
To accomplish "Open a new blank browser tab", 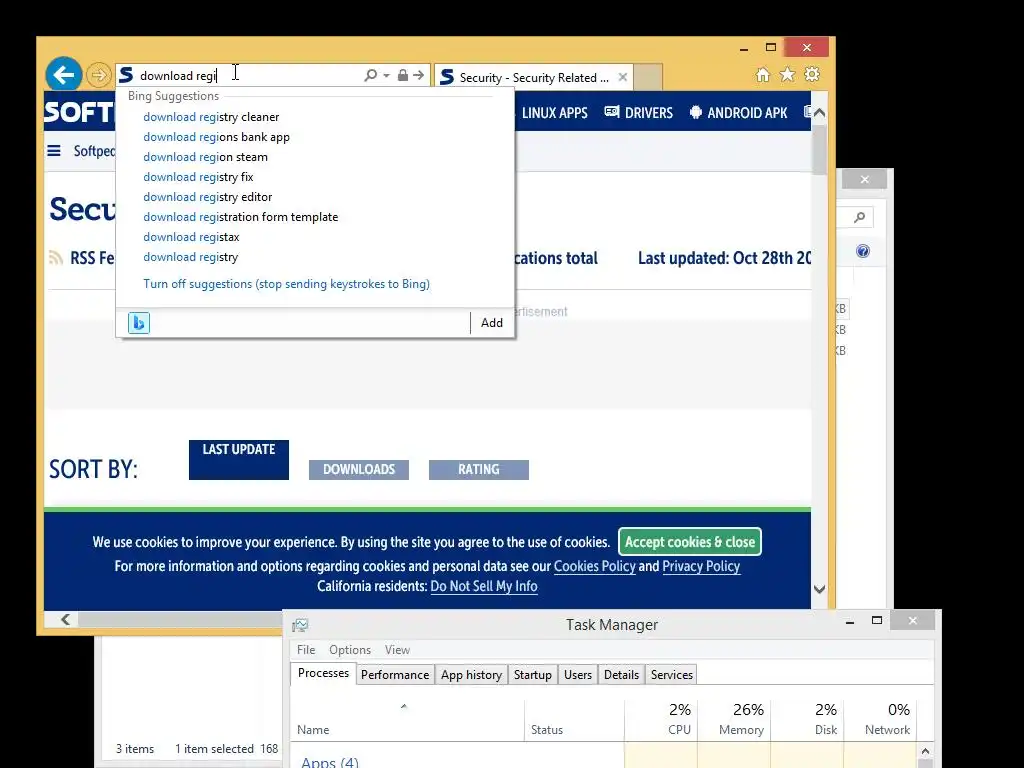I will [648, 77].
